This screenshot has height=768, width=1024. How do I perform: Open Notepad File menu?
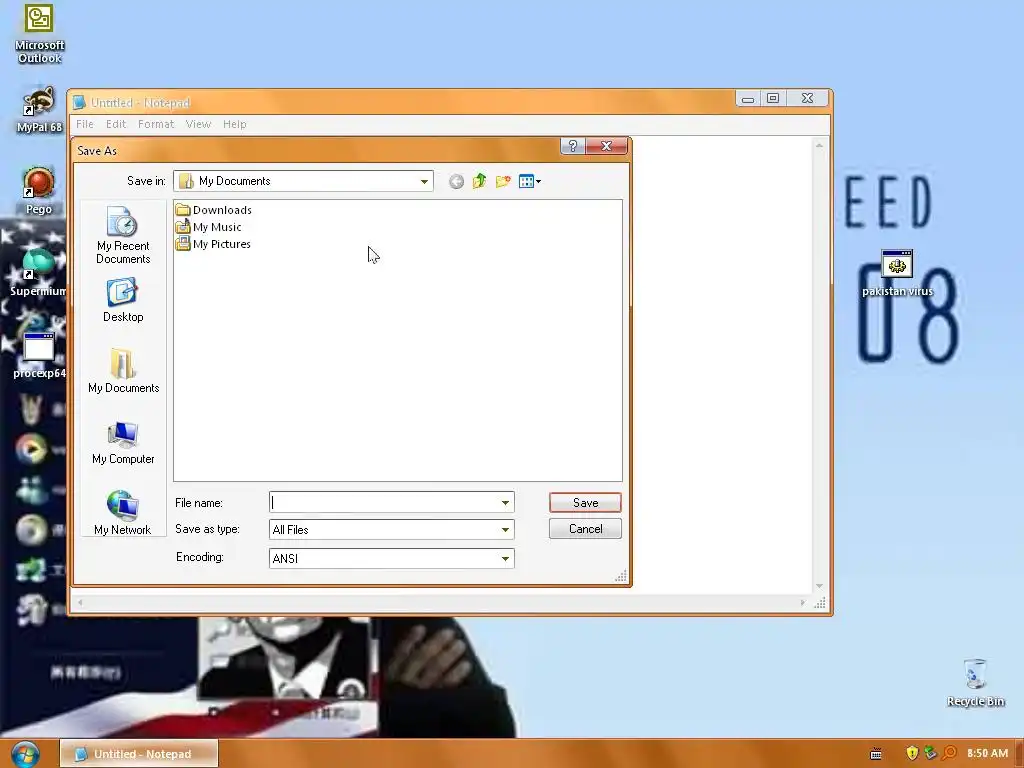tap(84, 124)
